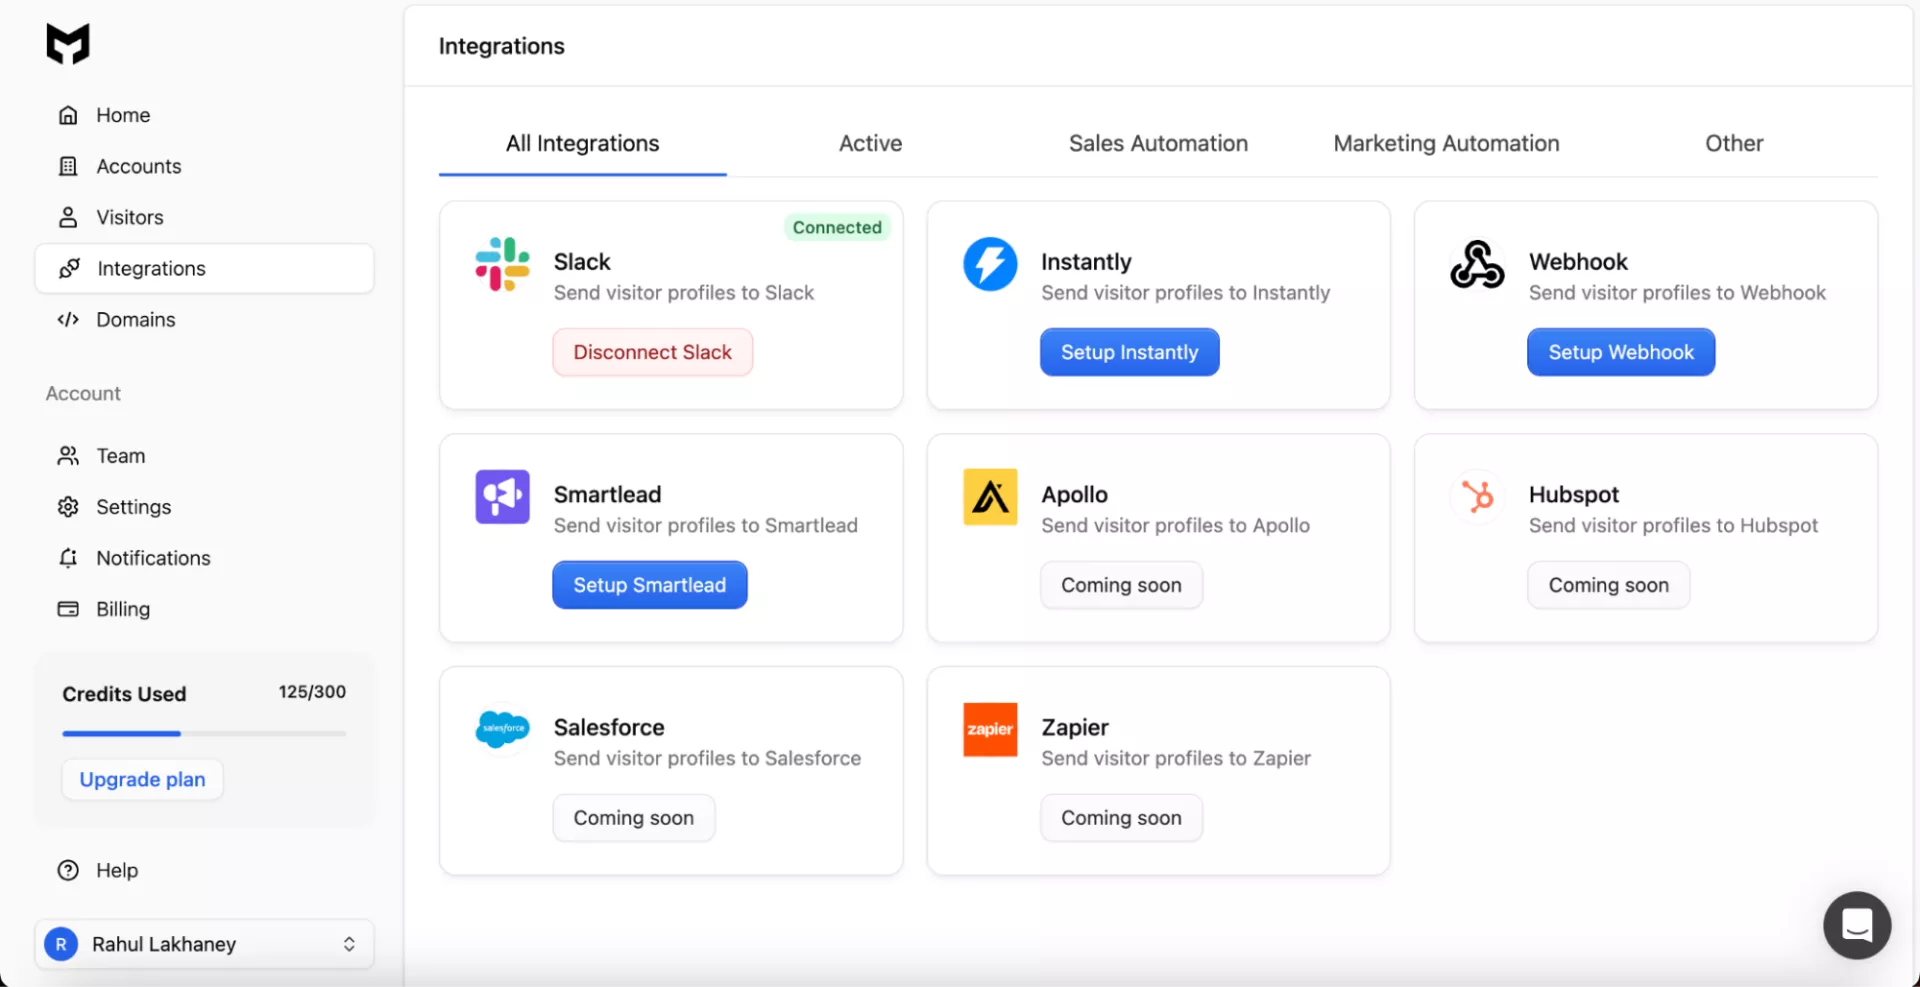Click the Salesforce cloud icon
The height and width of the screenshot is (987, 1920).
click(x=502, y=729)
